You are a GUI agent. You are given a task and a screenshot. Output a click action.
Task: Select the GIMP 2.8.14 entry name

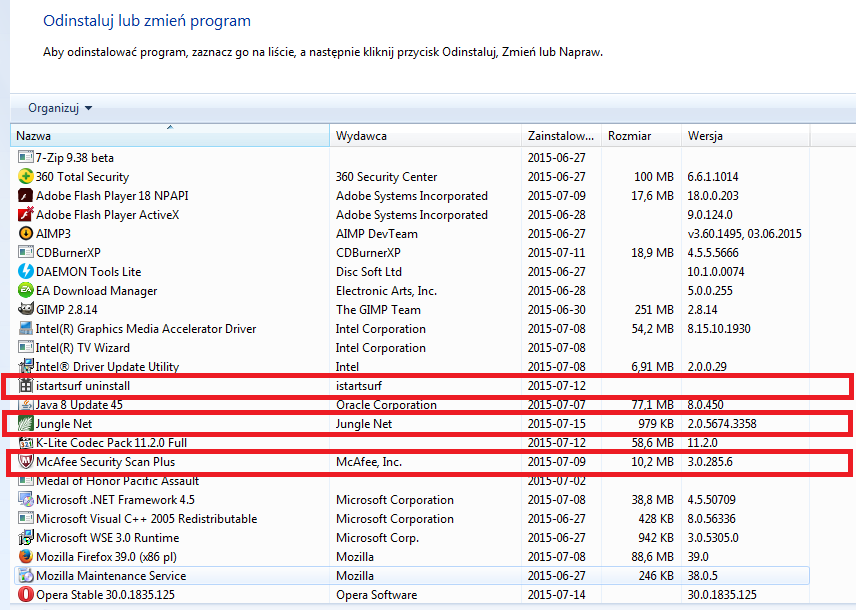[67, 310]
